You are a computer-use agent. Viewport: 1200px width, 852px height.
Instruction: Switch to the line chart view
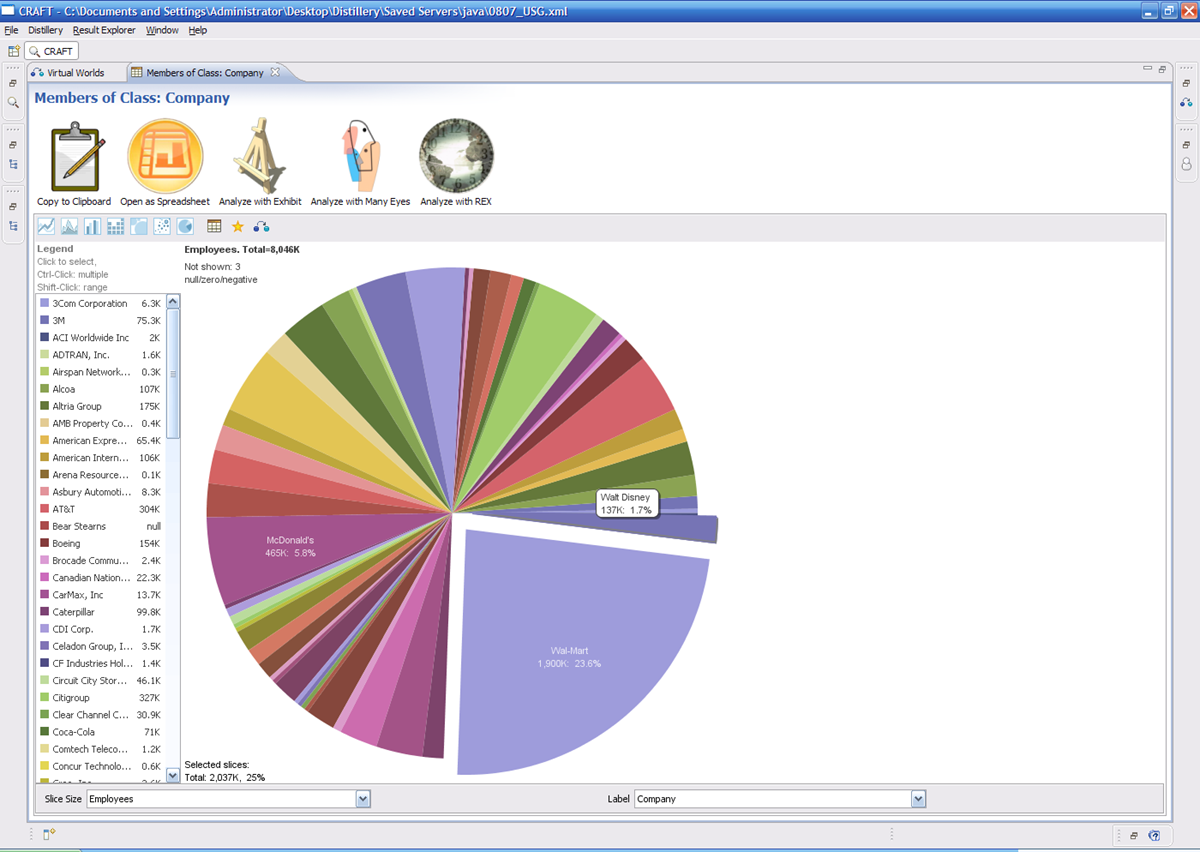46,227
